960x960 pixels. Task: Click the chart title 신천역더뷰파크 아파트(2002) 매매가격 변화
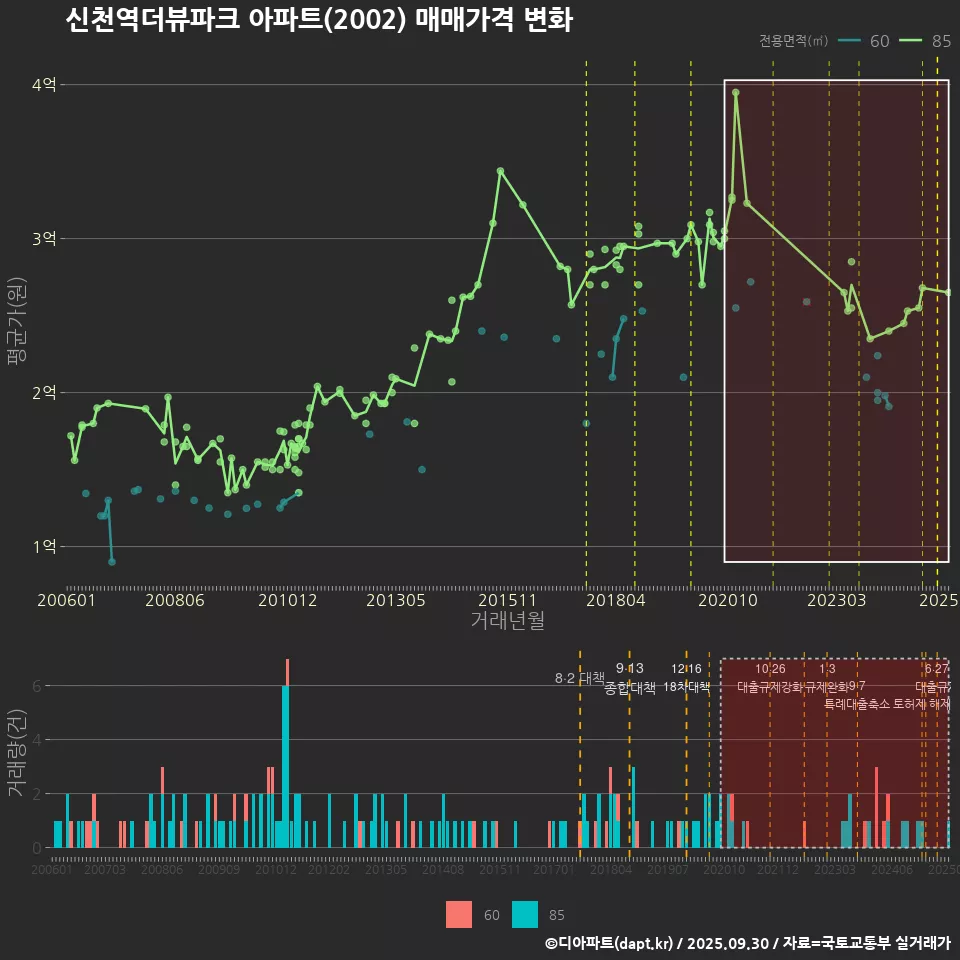pos(318,21)
